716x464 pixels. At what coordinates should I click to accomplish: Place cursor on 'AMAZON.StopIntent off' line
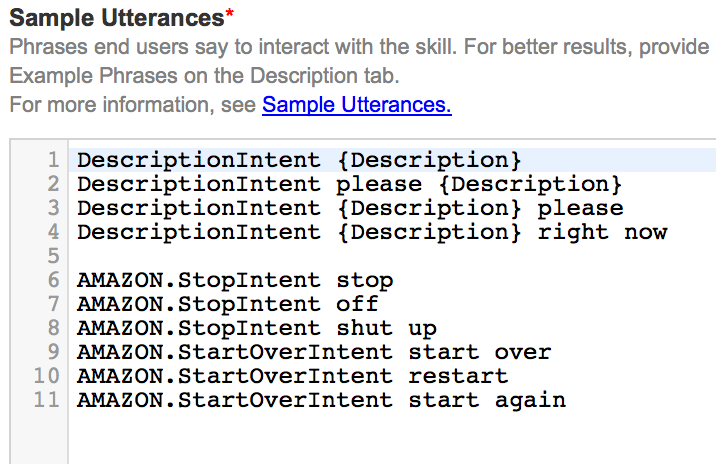[228, 304]
